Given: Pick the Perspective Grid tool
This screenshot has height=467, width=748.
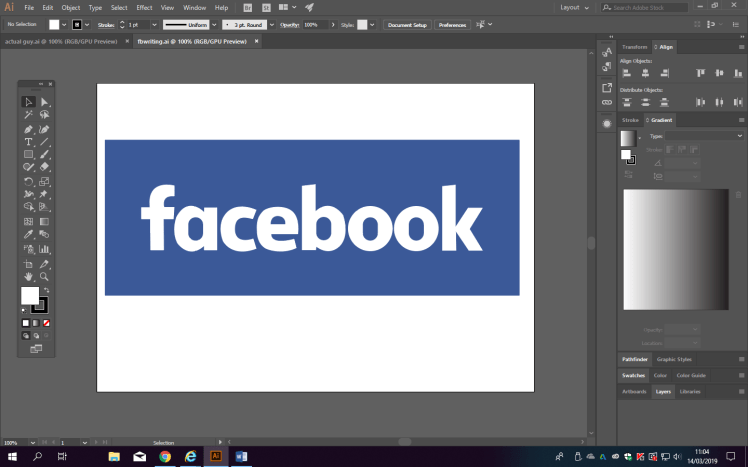Looking at the screenshot, I should point(44,207).
